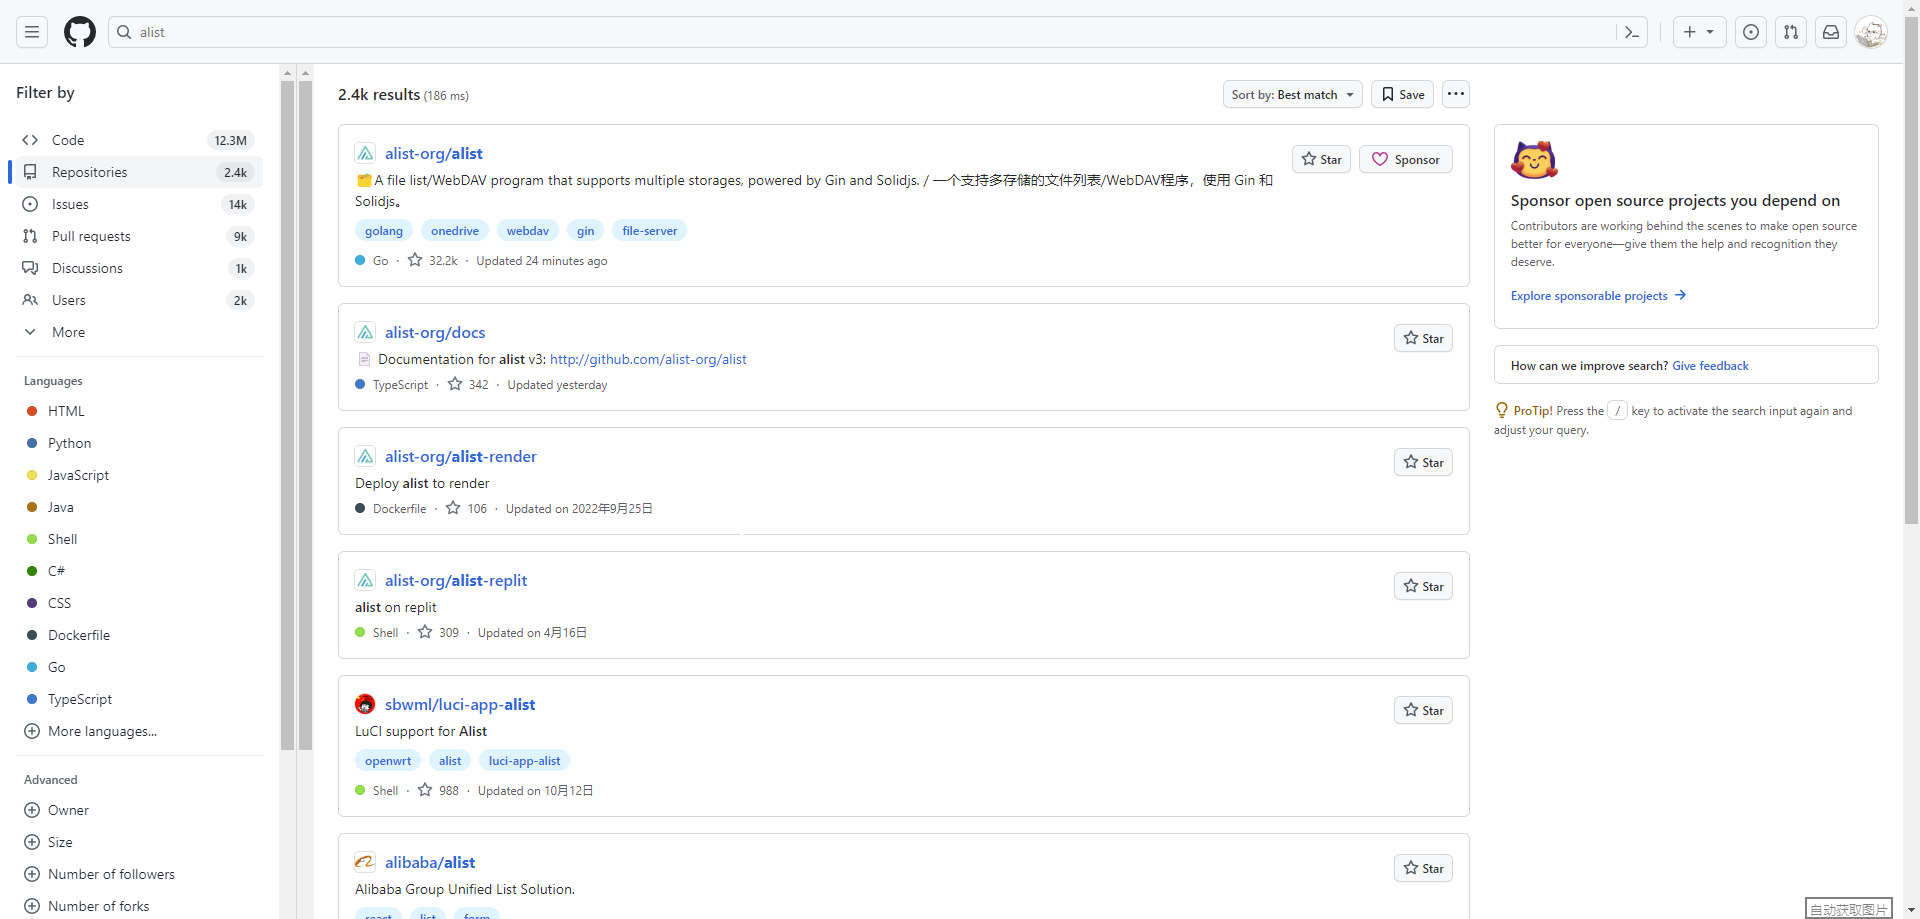Select the webdav topic tag
Image resolution: width=1920 pixels, height=919 pixels.
pos(528,231)
